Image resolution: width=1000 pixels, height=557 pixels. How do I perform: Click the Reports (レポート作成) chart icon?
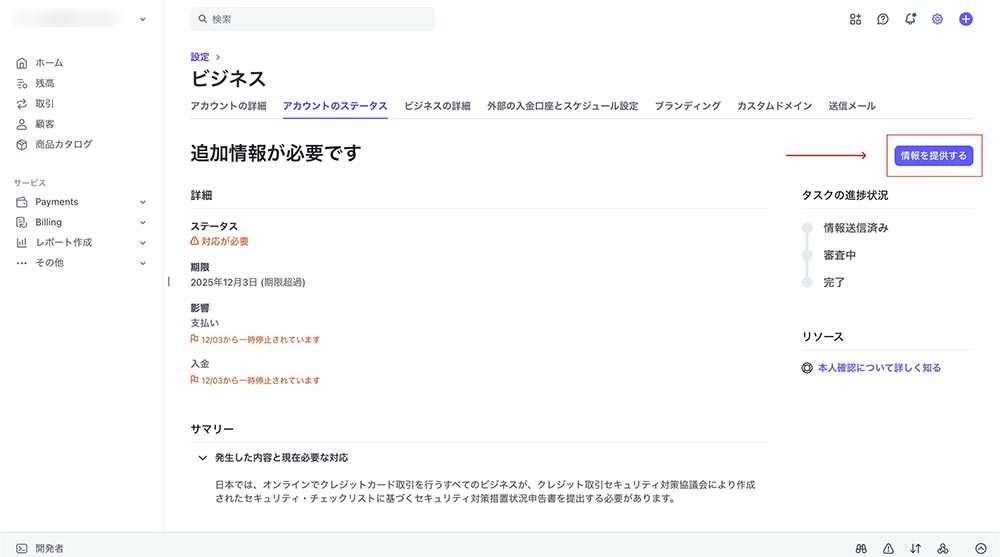(22, 242)
